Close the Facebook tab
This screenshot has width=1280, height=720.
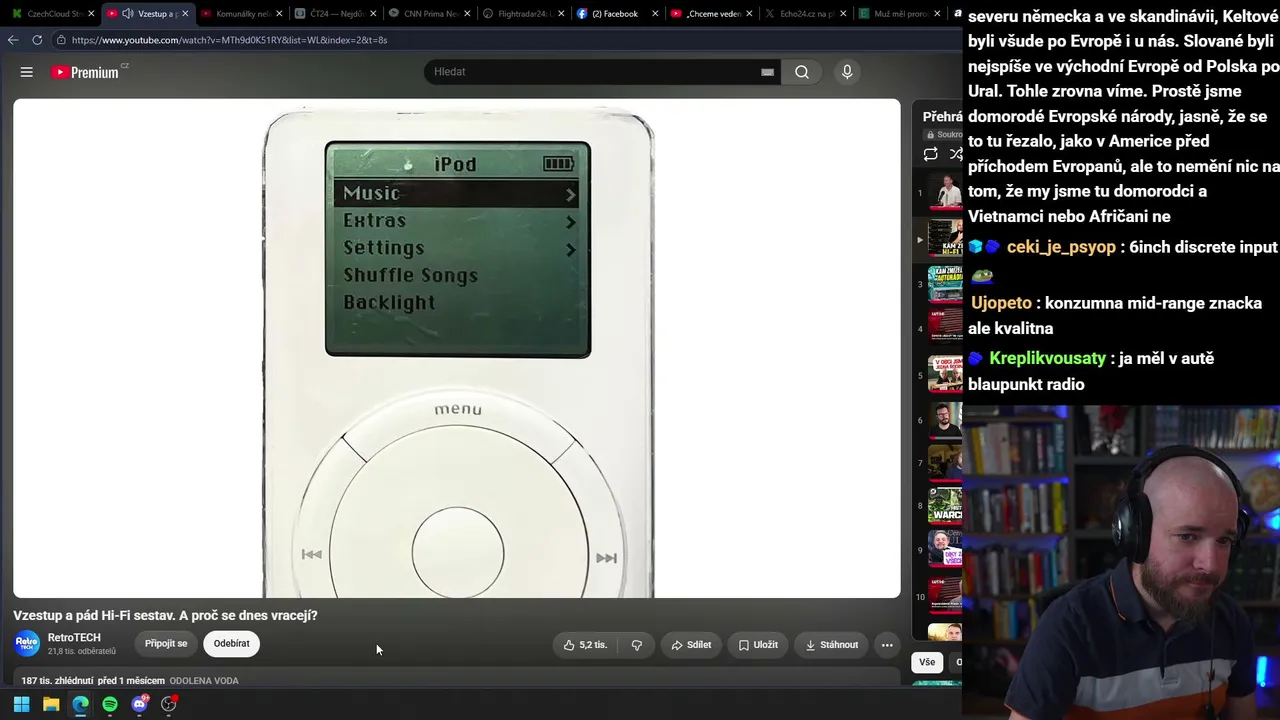click(x=655, y=14)
